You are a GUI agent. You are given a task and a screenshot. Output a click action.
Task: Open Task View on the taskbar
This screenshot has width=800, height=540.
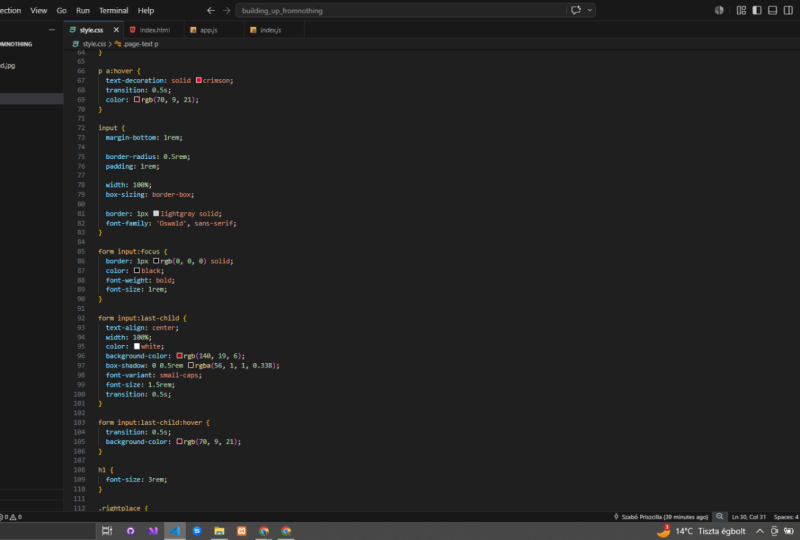[x=107, y=531]
